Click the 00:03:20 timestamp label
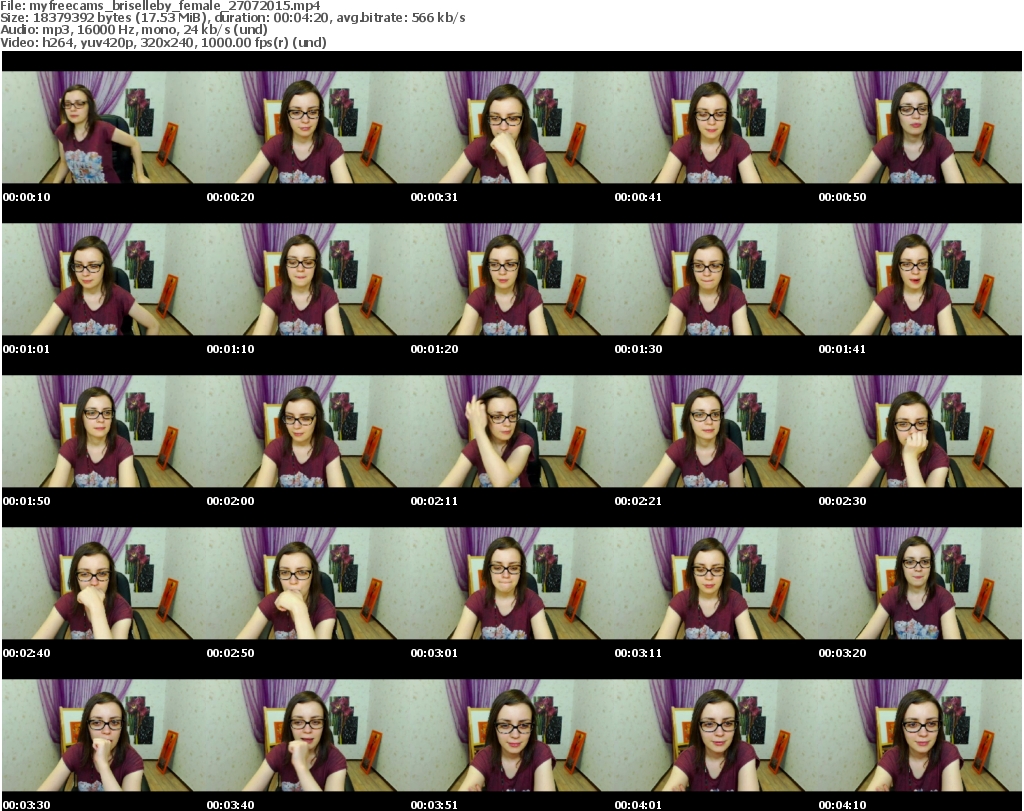Image resolution: width=1024 pixels, height=811 pixels. (x=842, y=652)
